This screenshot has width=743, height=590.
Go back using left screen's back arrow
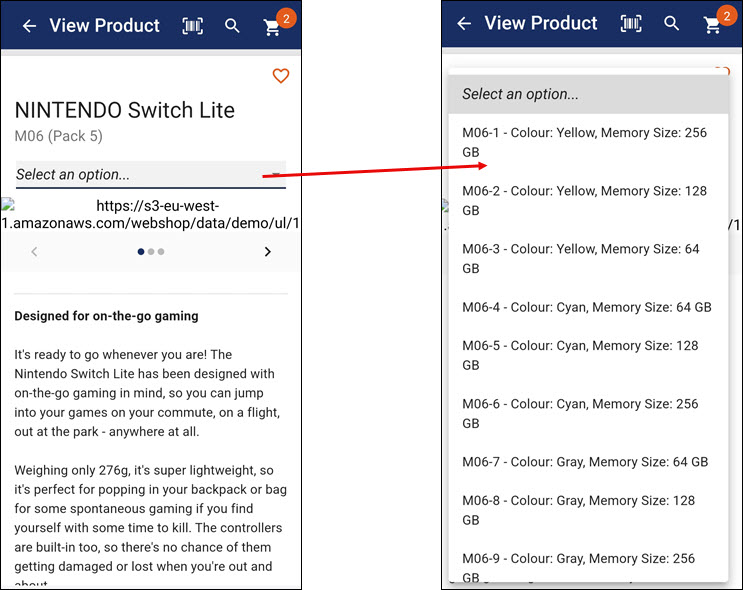(29, 26)
